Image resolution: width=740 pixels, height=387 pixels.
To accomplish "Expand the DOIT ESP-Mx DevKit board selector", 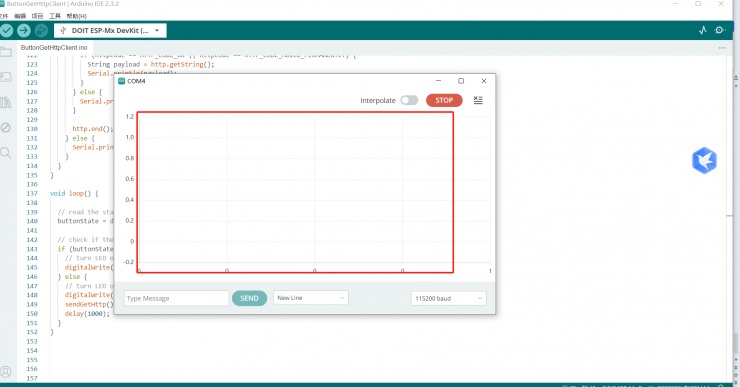I will [x=110, y=31].
